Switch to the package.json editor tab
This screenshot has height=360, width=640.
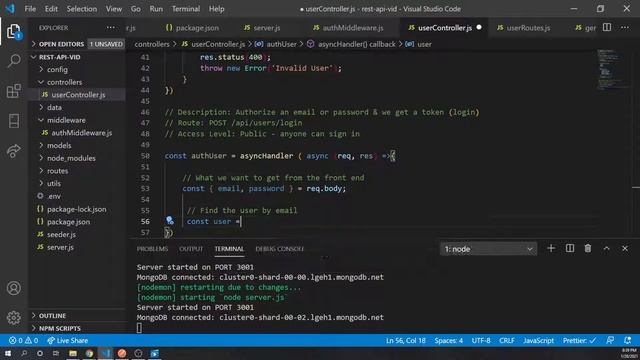point(192,28)
